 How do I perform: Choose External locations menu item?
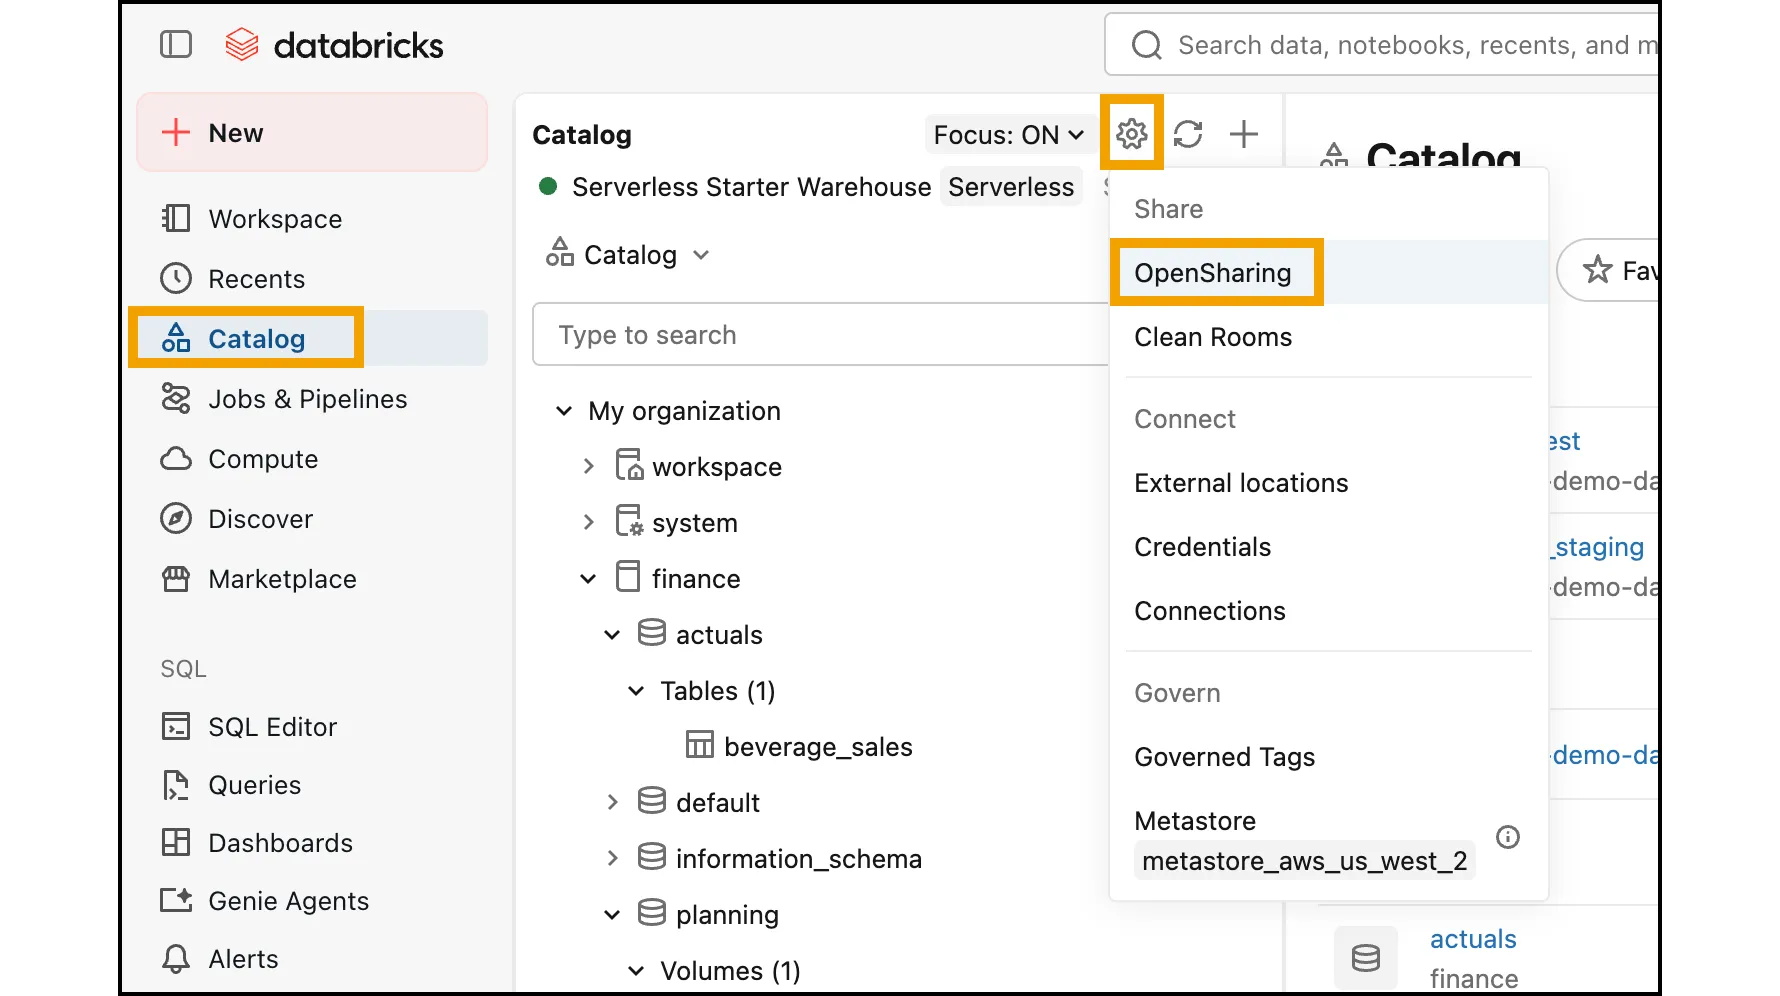point(1329,483)
